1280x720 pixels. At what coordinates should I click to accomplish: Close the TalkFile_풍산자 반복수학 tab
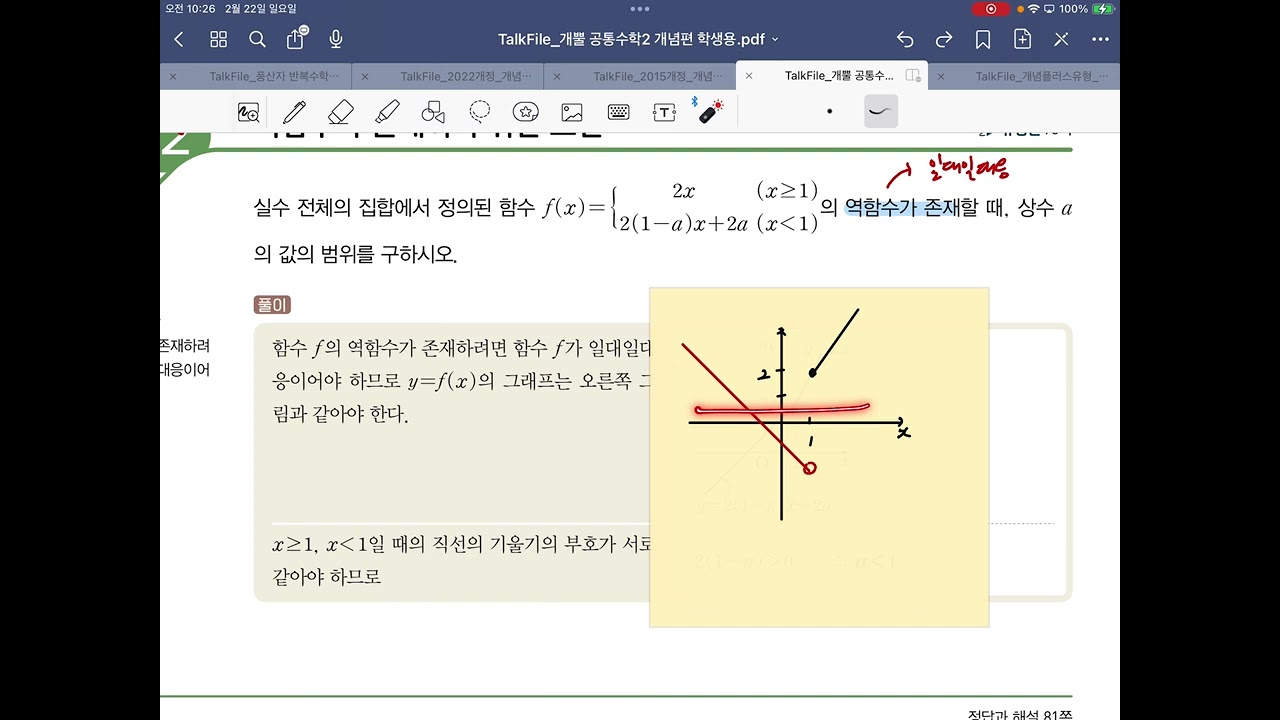[173, 76]
